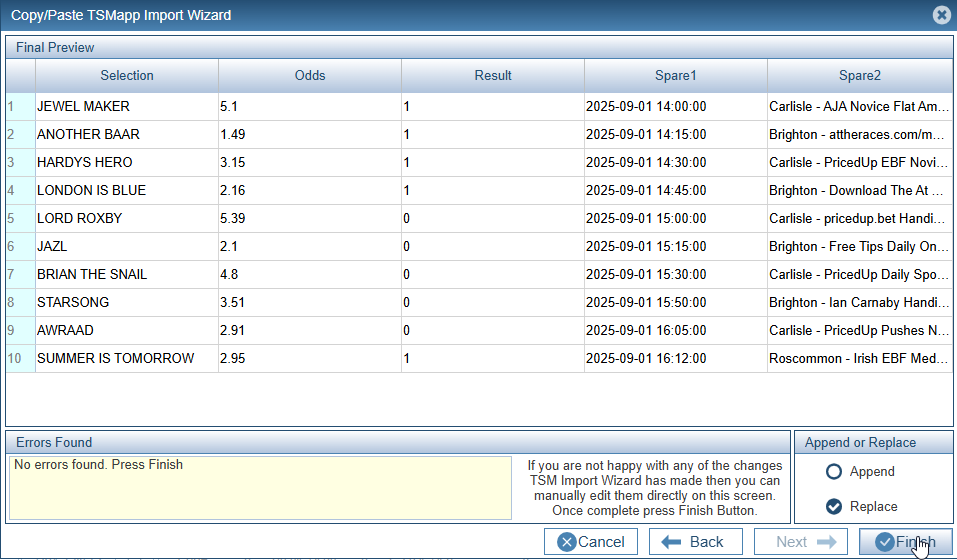
Task: Select the Replace radio option
Action: pyautogui.click(x=834, y=507)
